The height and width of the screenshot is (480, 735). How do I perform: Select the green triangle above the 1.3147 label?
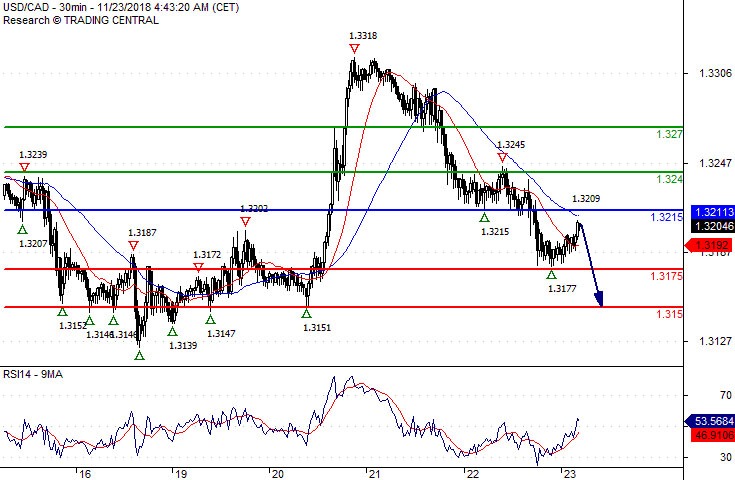point(210,320)
